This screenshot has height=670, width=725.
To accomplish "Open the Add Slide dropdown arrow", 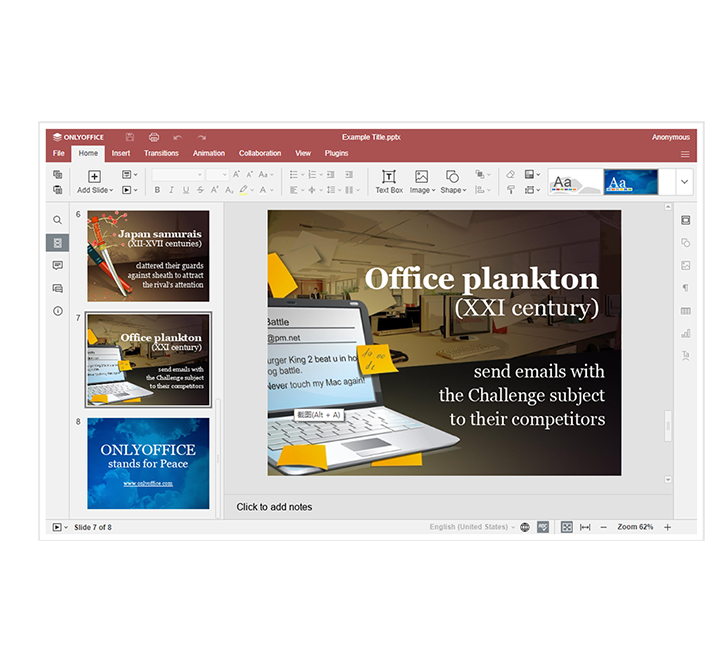I will tap(111, 190).
